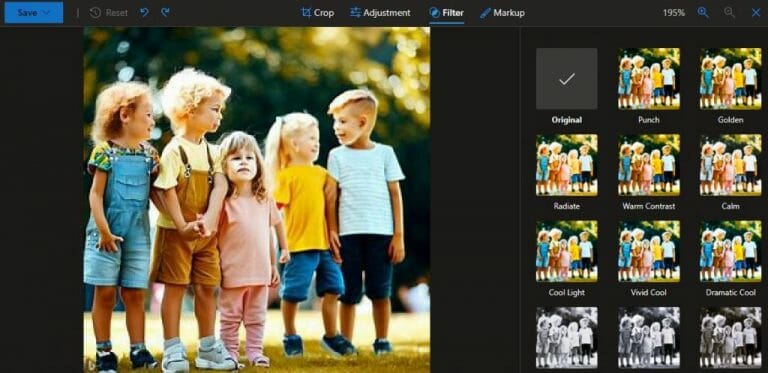Screen dimensions: 768x373
Task: Click the Save button
Action: tap(27, 13)
